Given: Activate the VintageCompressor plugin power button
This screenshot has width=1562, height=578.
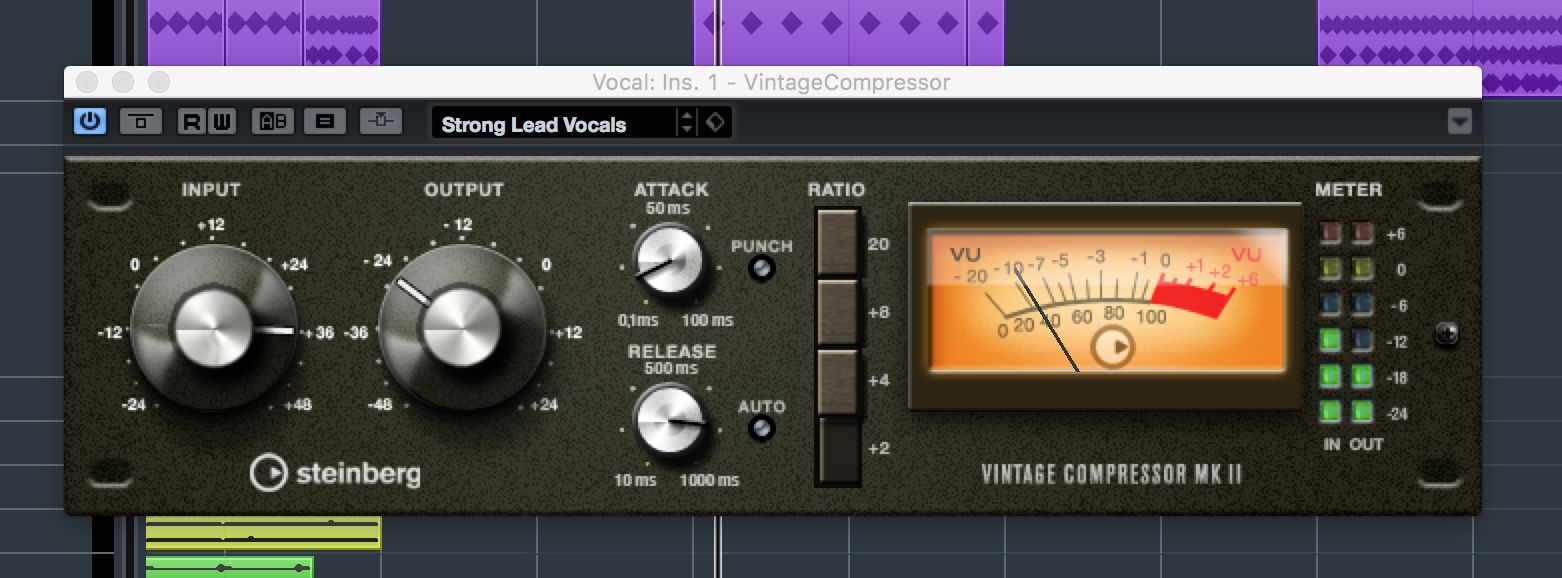Looking at the screenshot, I should [x=89, y=121].
